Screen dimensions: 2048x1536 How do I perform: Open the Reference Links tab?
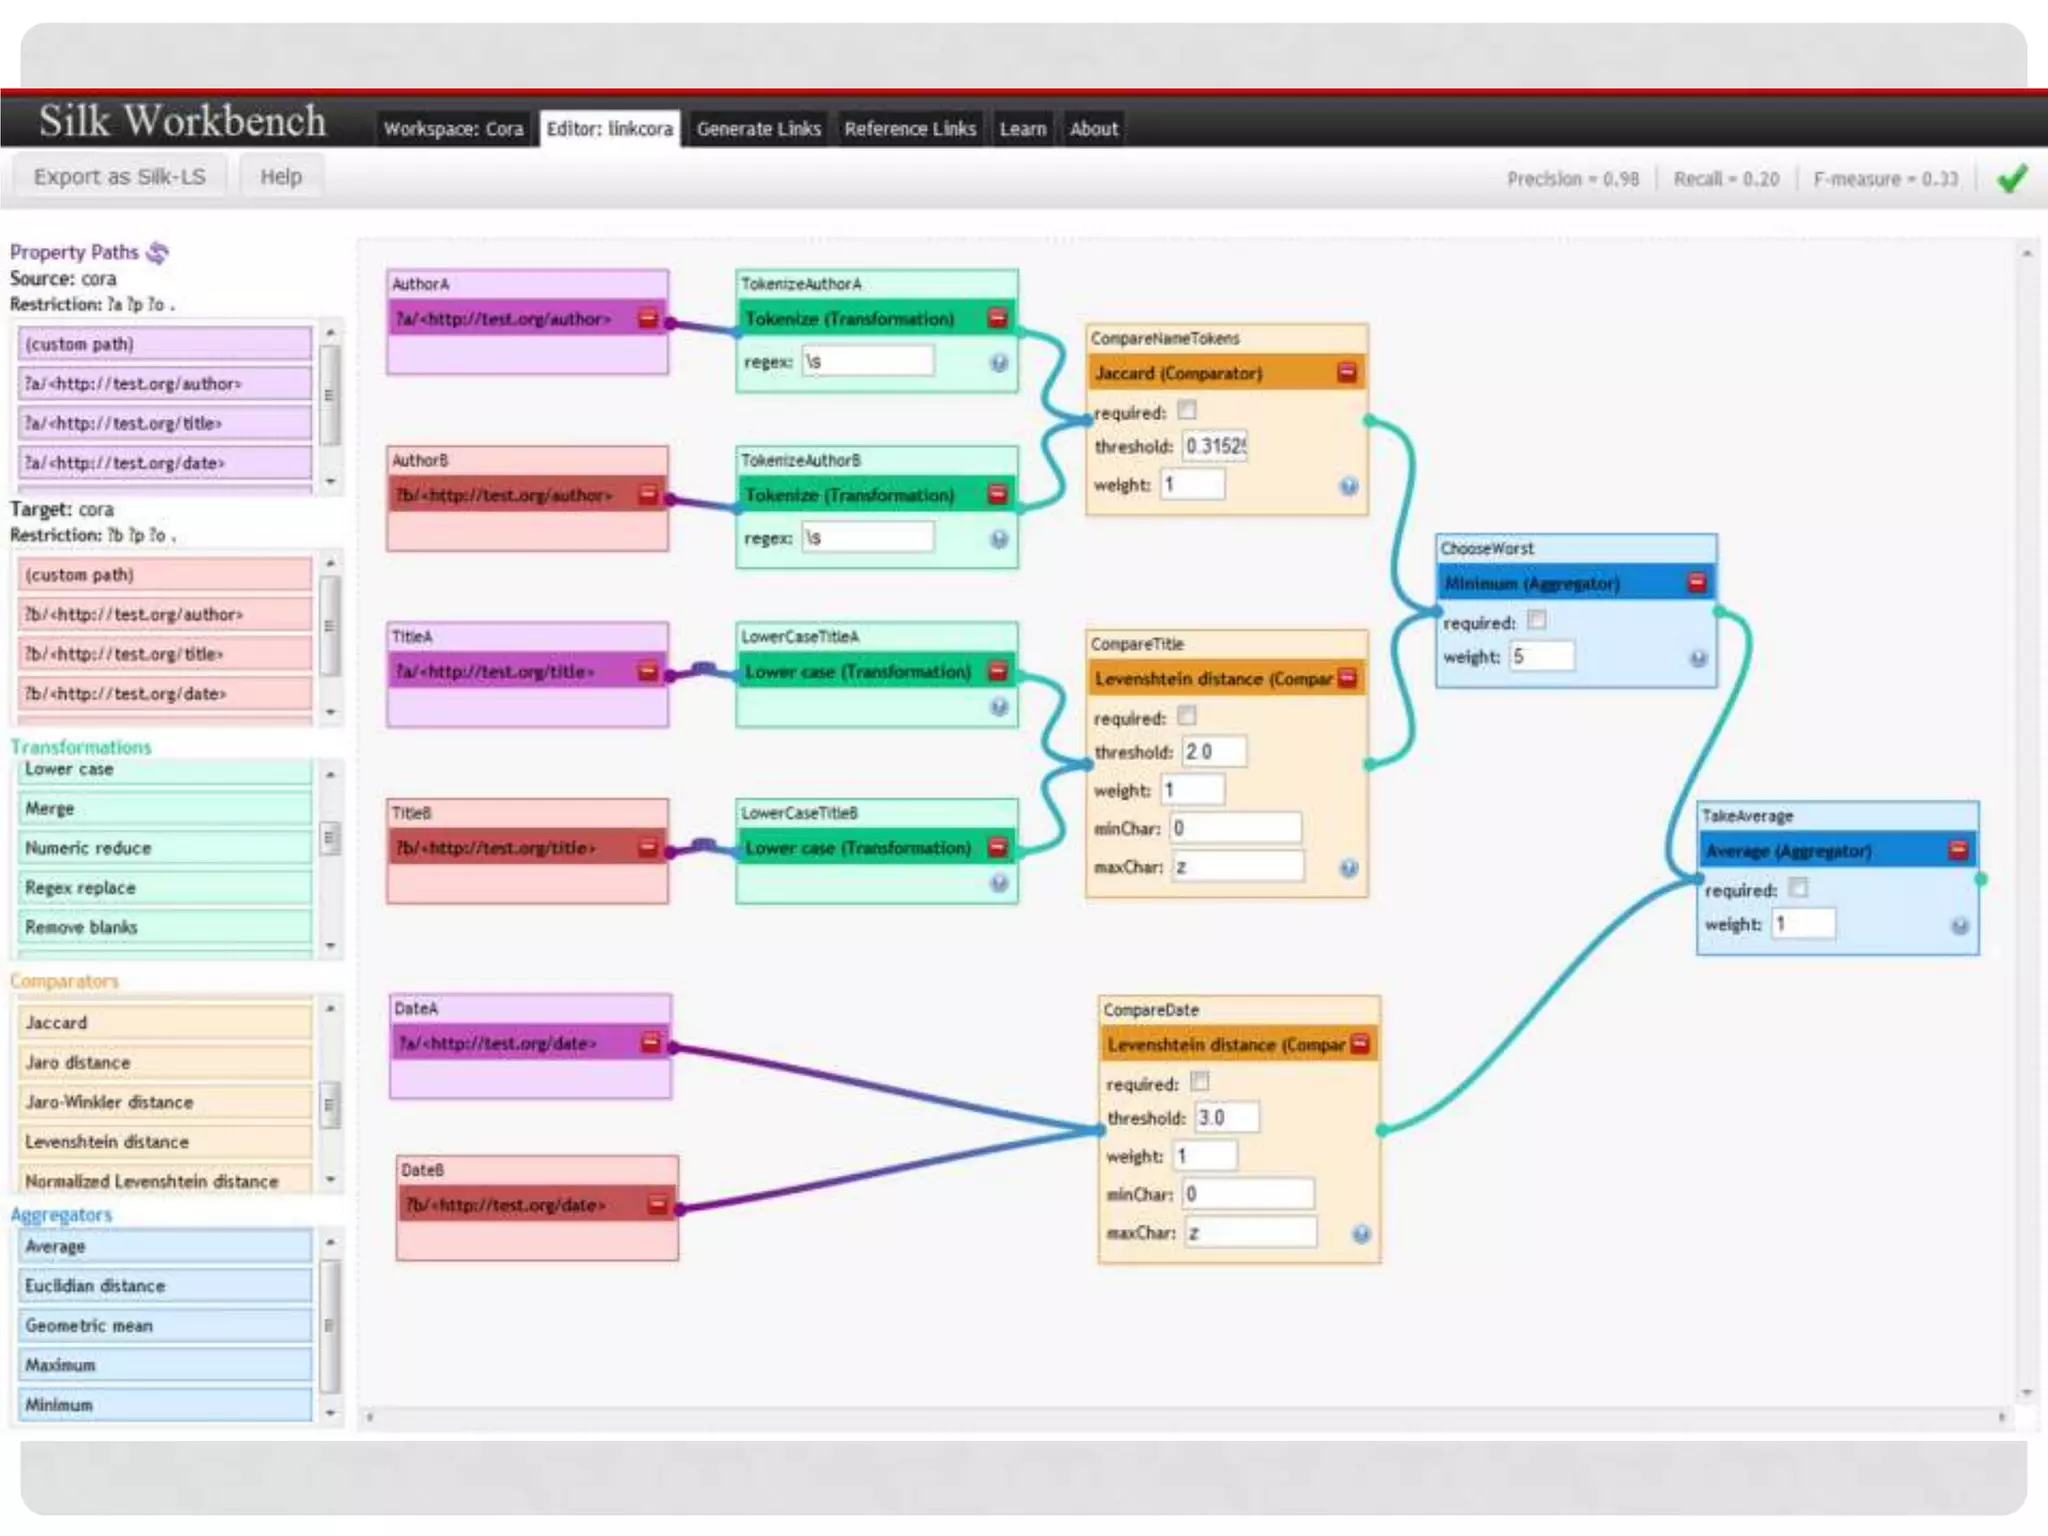coord(909,129)
